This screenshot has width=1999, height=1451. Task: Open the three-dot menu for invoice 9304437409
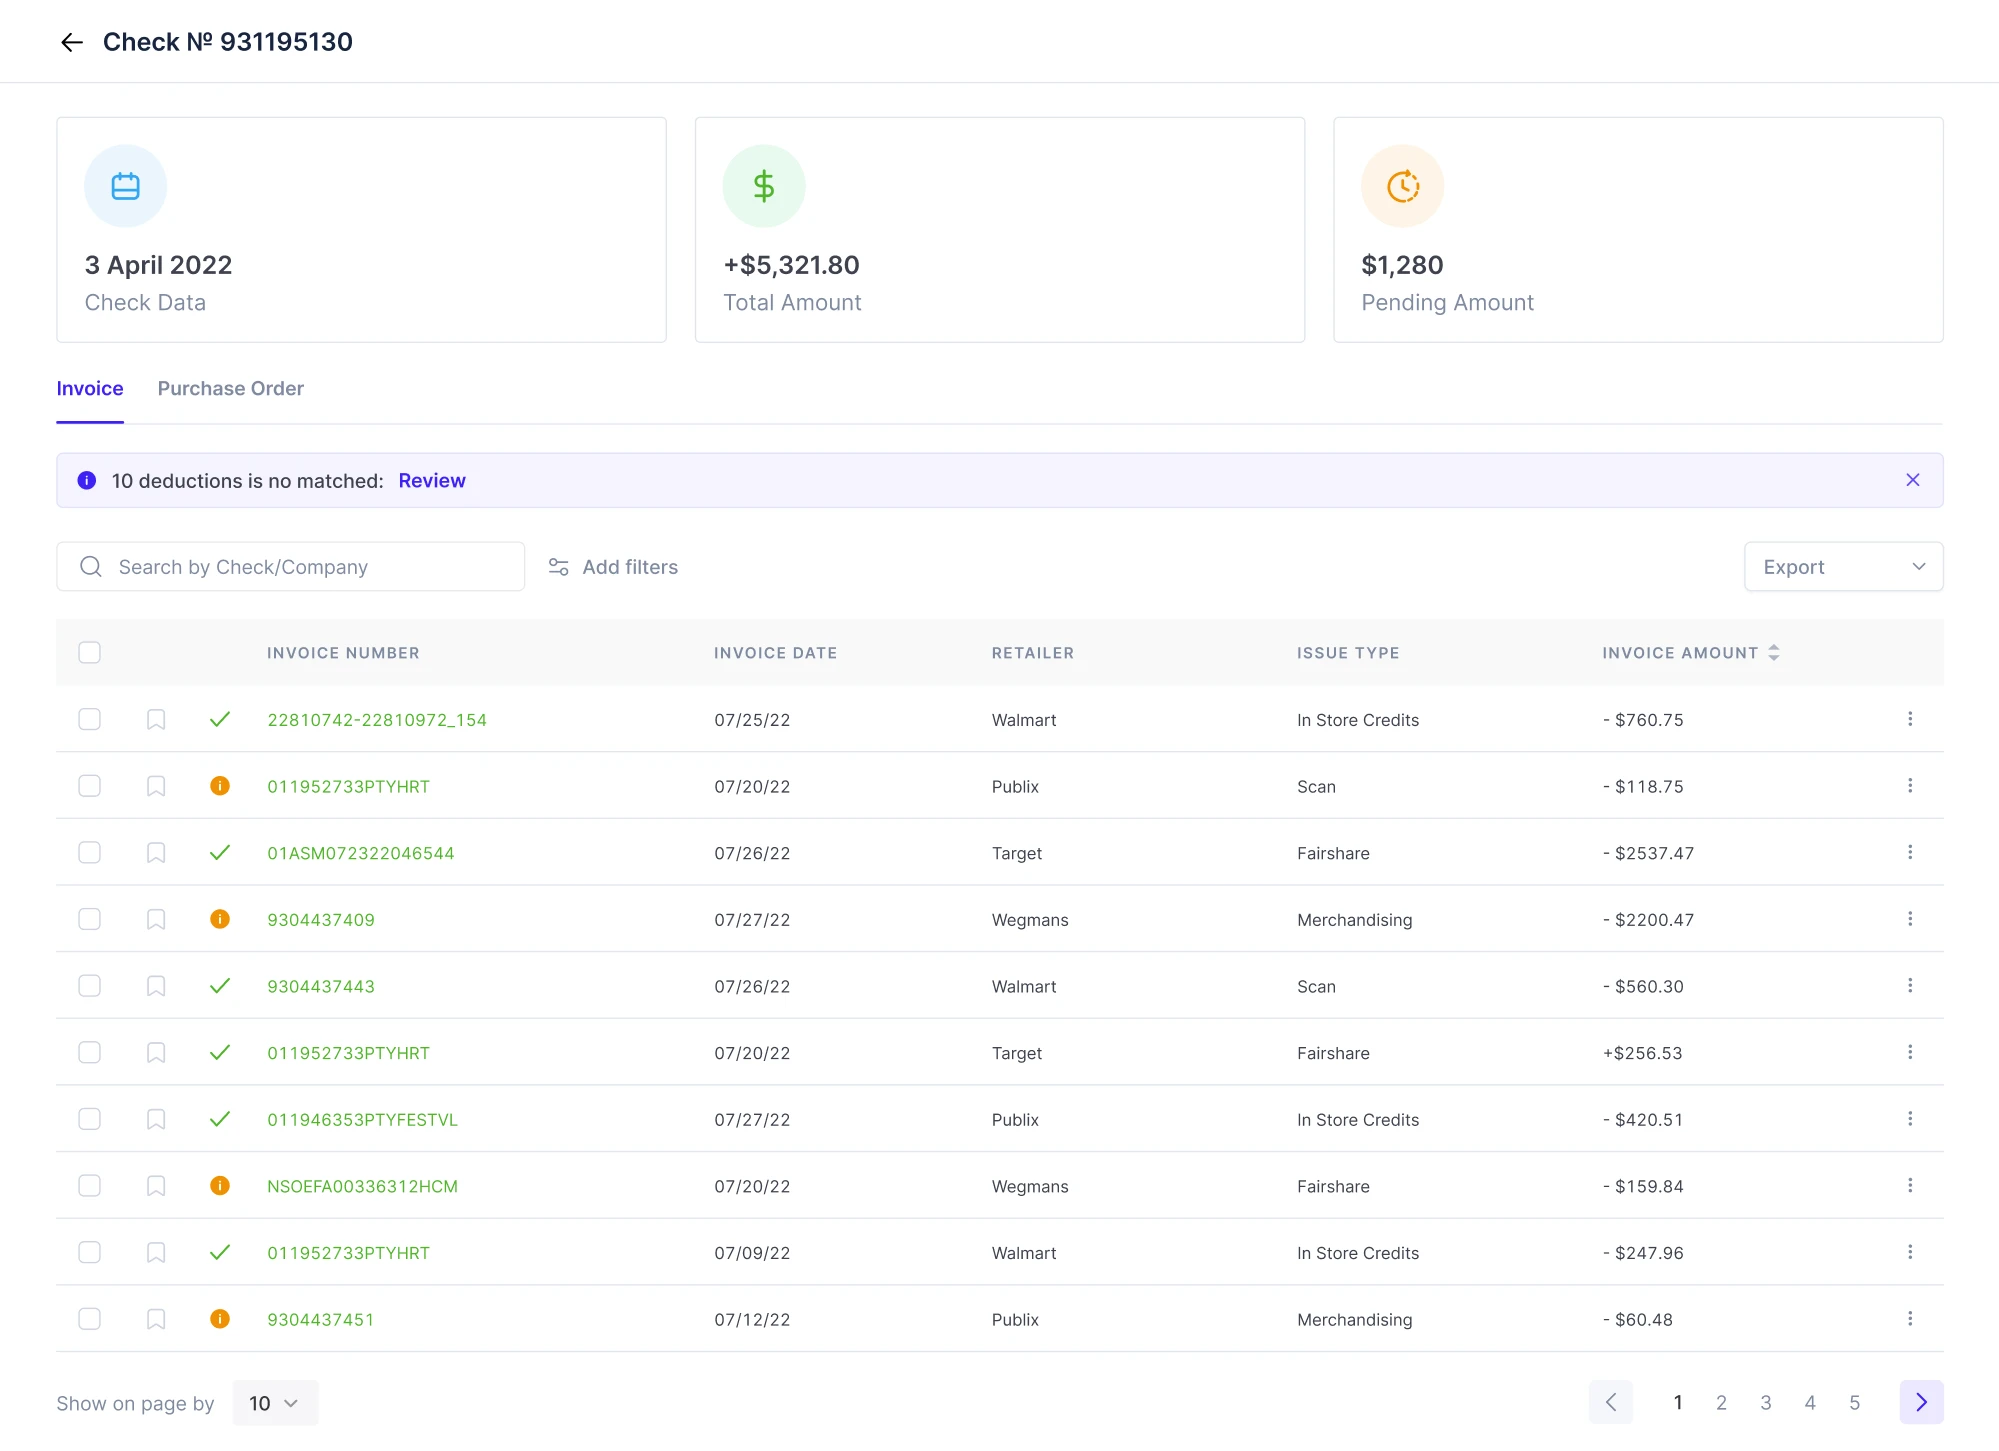pyautogui.click(x=1910, y=918)
